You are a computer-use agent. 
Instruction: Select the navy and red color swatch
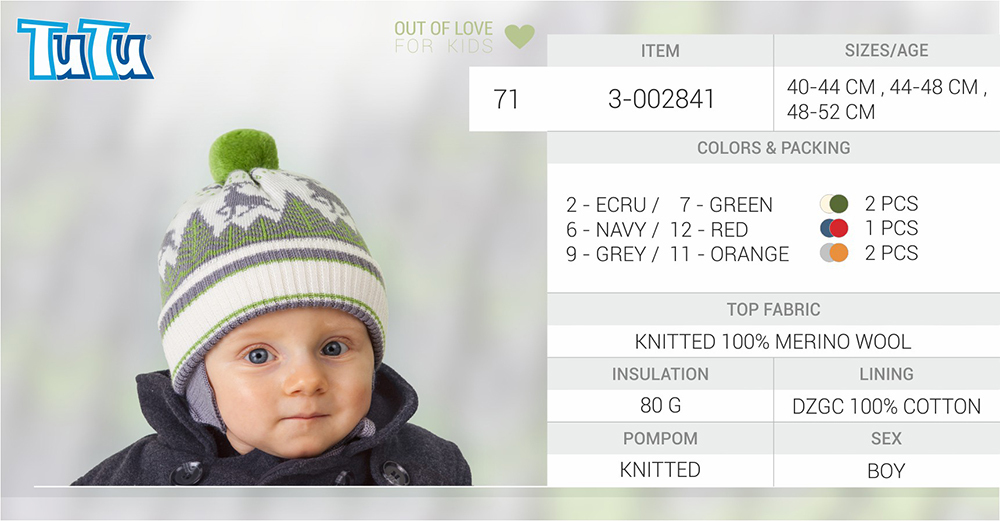click(x=834, y=228)
